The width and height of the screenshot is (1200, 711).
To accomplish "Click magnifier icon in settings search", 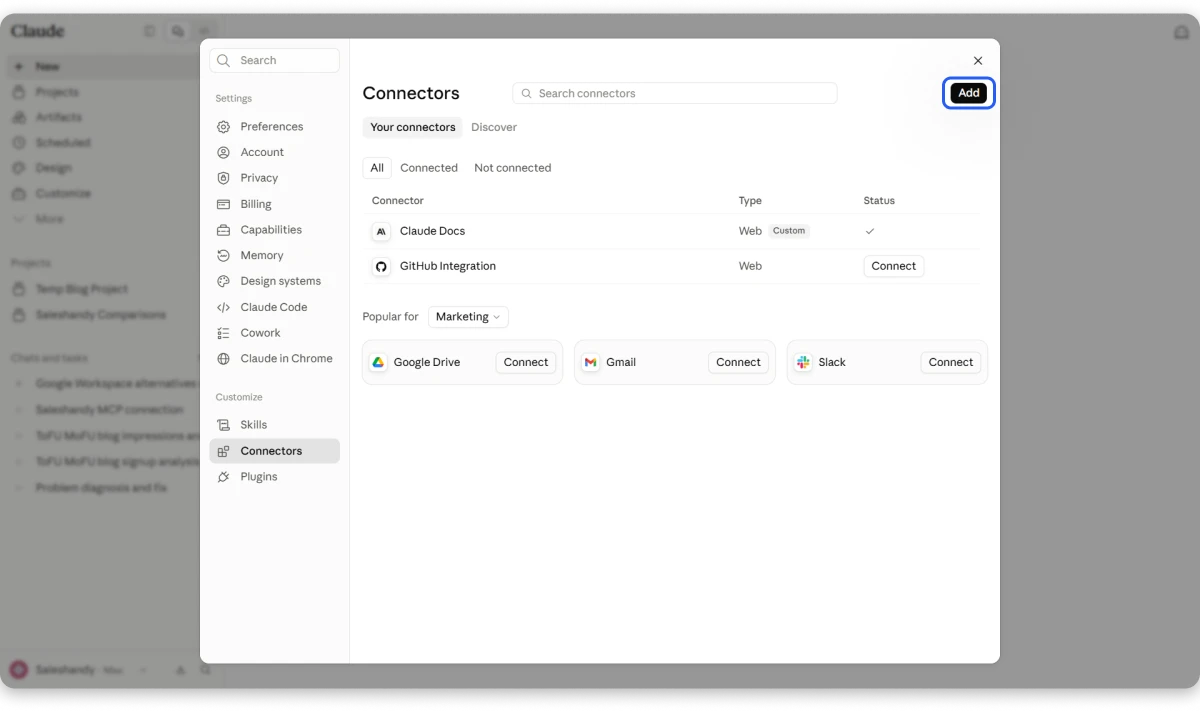I will click(224, 61).
